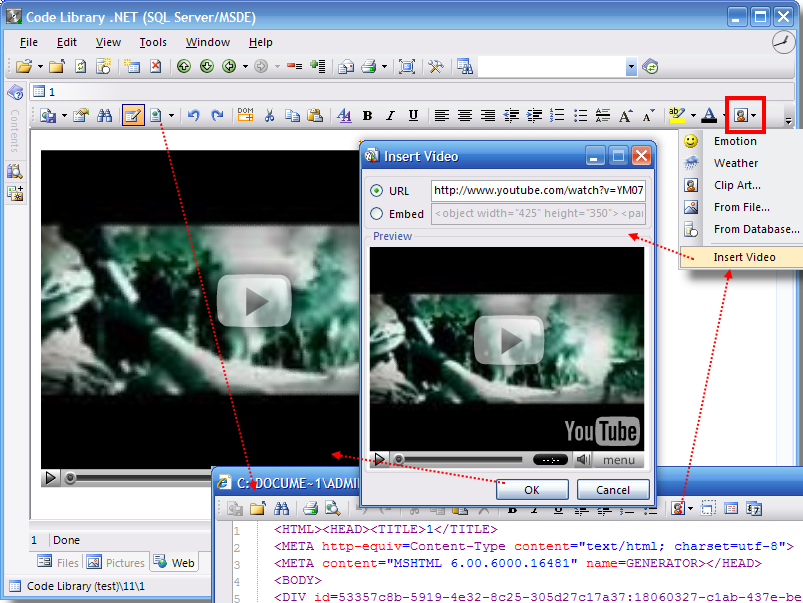The width and height of the screenshot is (803, 603).
Task: Switch to the Pictures tab
Action: coord(116,563)
